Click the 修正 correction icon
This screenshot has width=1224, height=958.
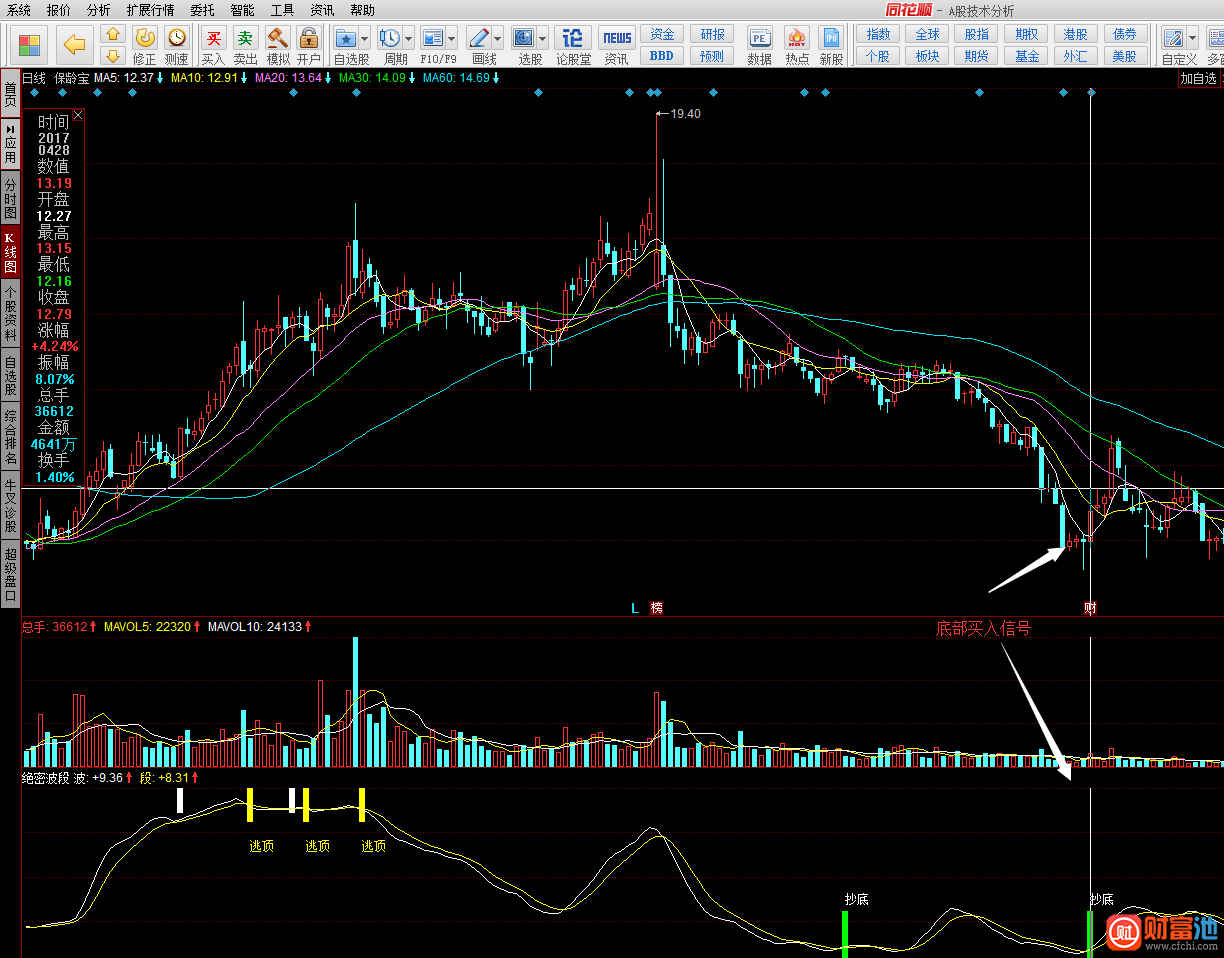pos(145,38)
